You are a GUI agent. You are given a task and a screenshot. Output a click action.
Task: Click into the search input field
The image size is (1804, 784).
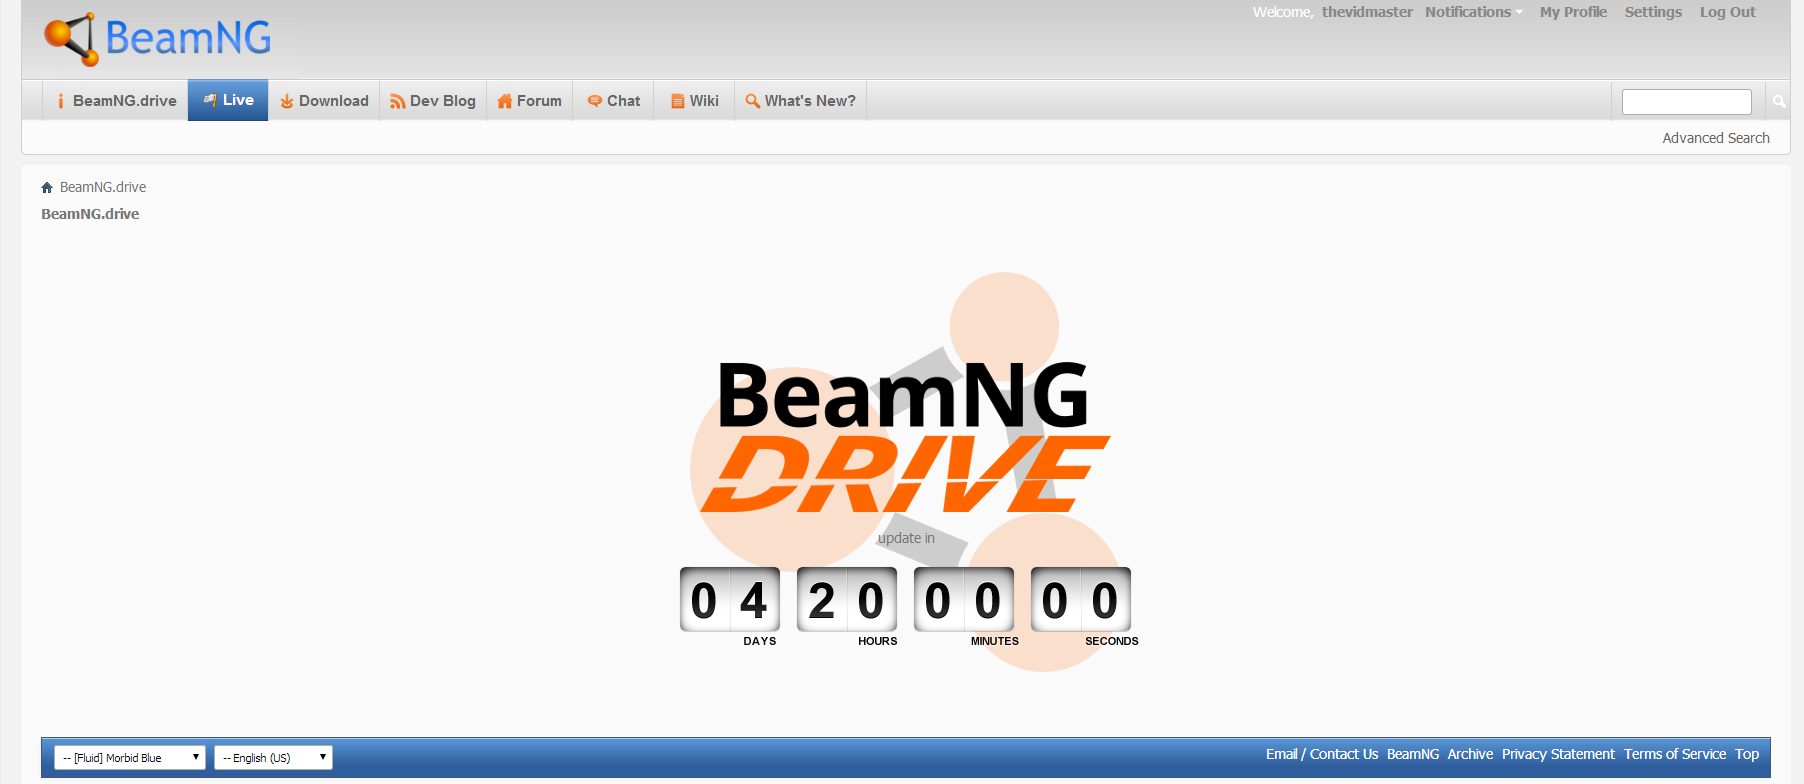coord(1687,101)
